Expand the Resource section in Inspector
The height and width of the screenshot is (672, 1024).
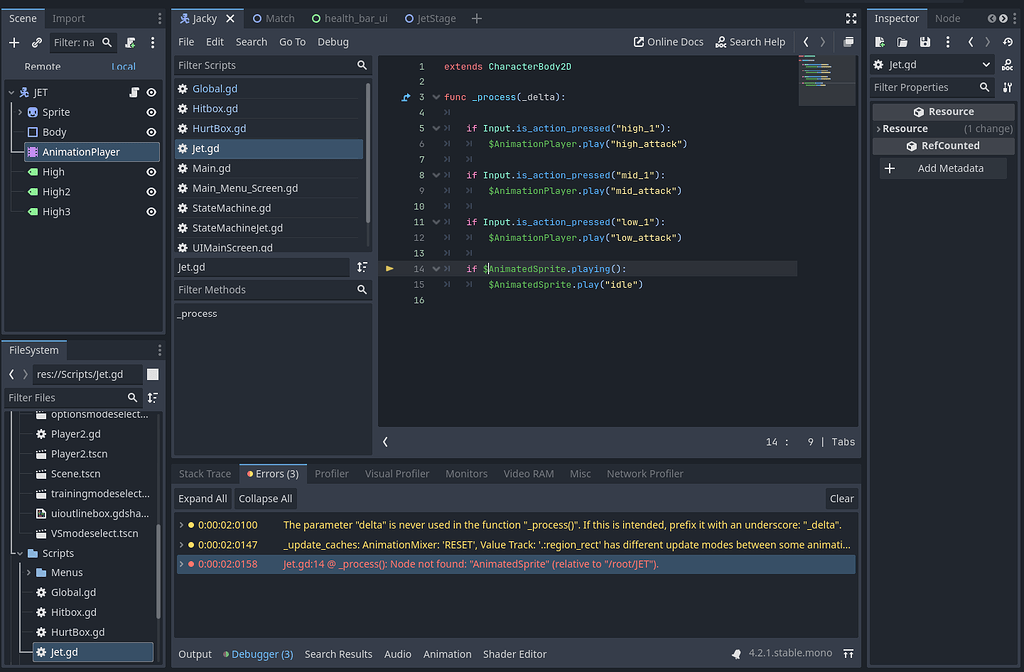tap(904, 129)
